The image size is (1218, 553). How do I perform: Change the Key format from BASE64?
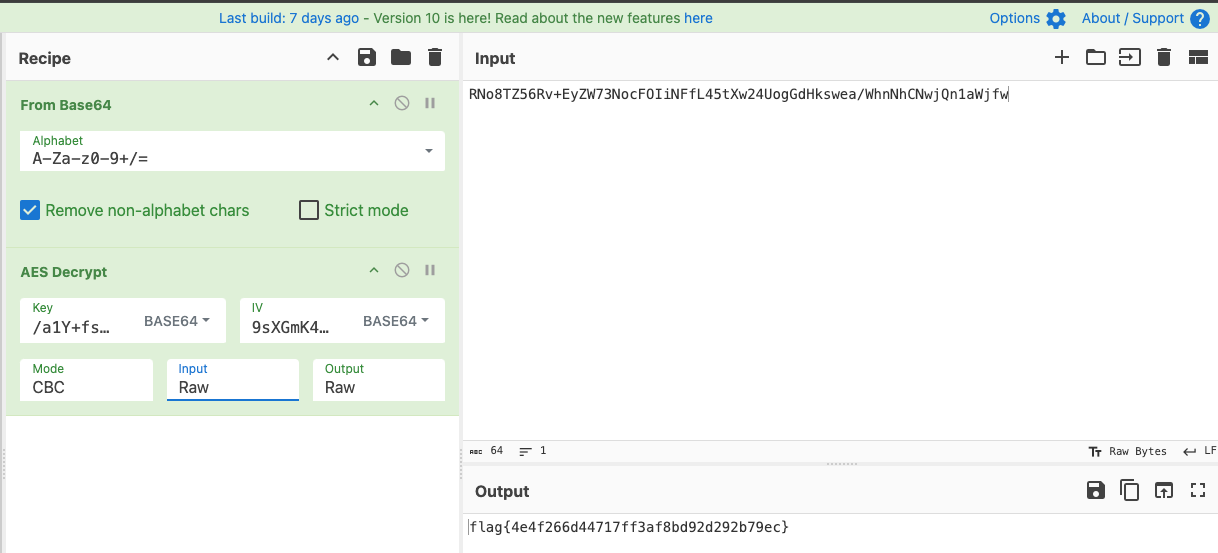[177, 321]
